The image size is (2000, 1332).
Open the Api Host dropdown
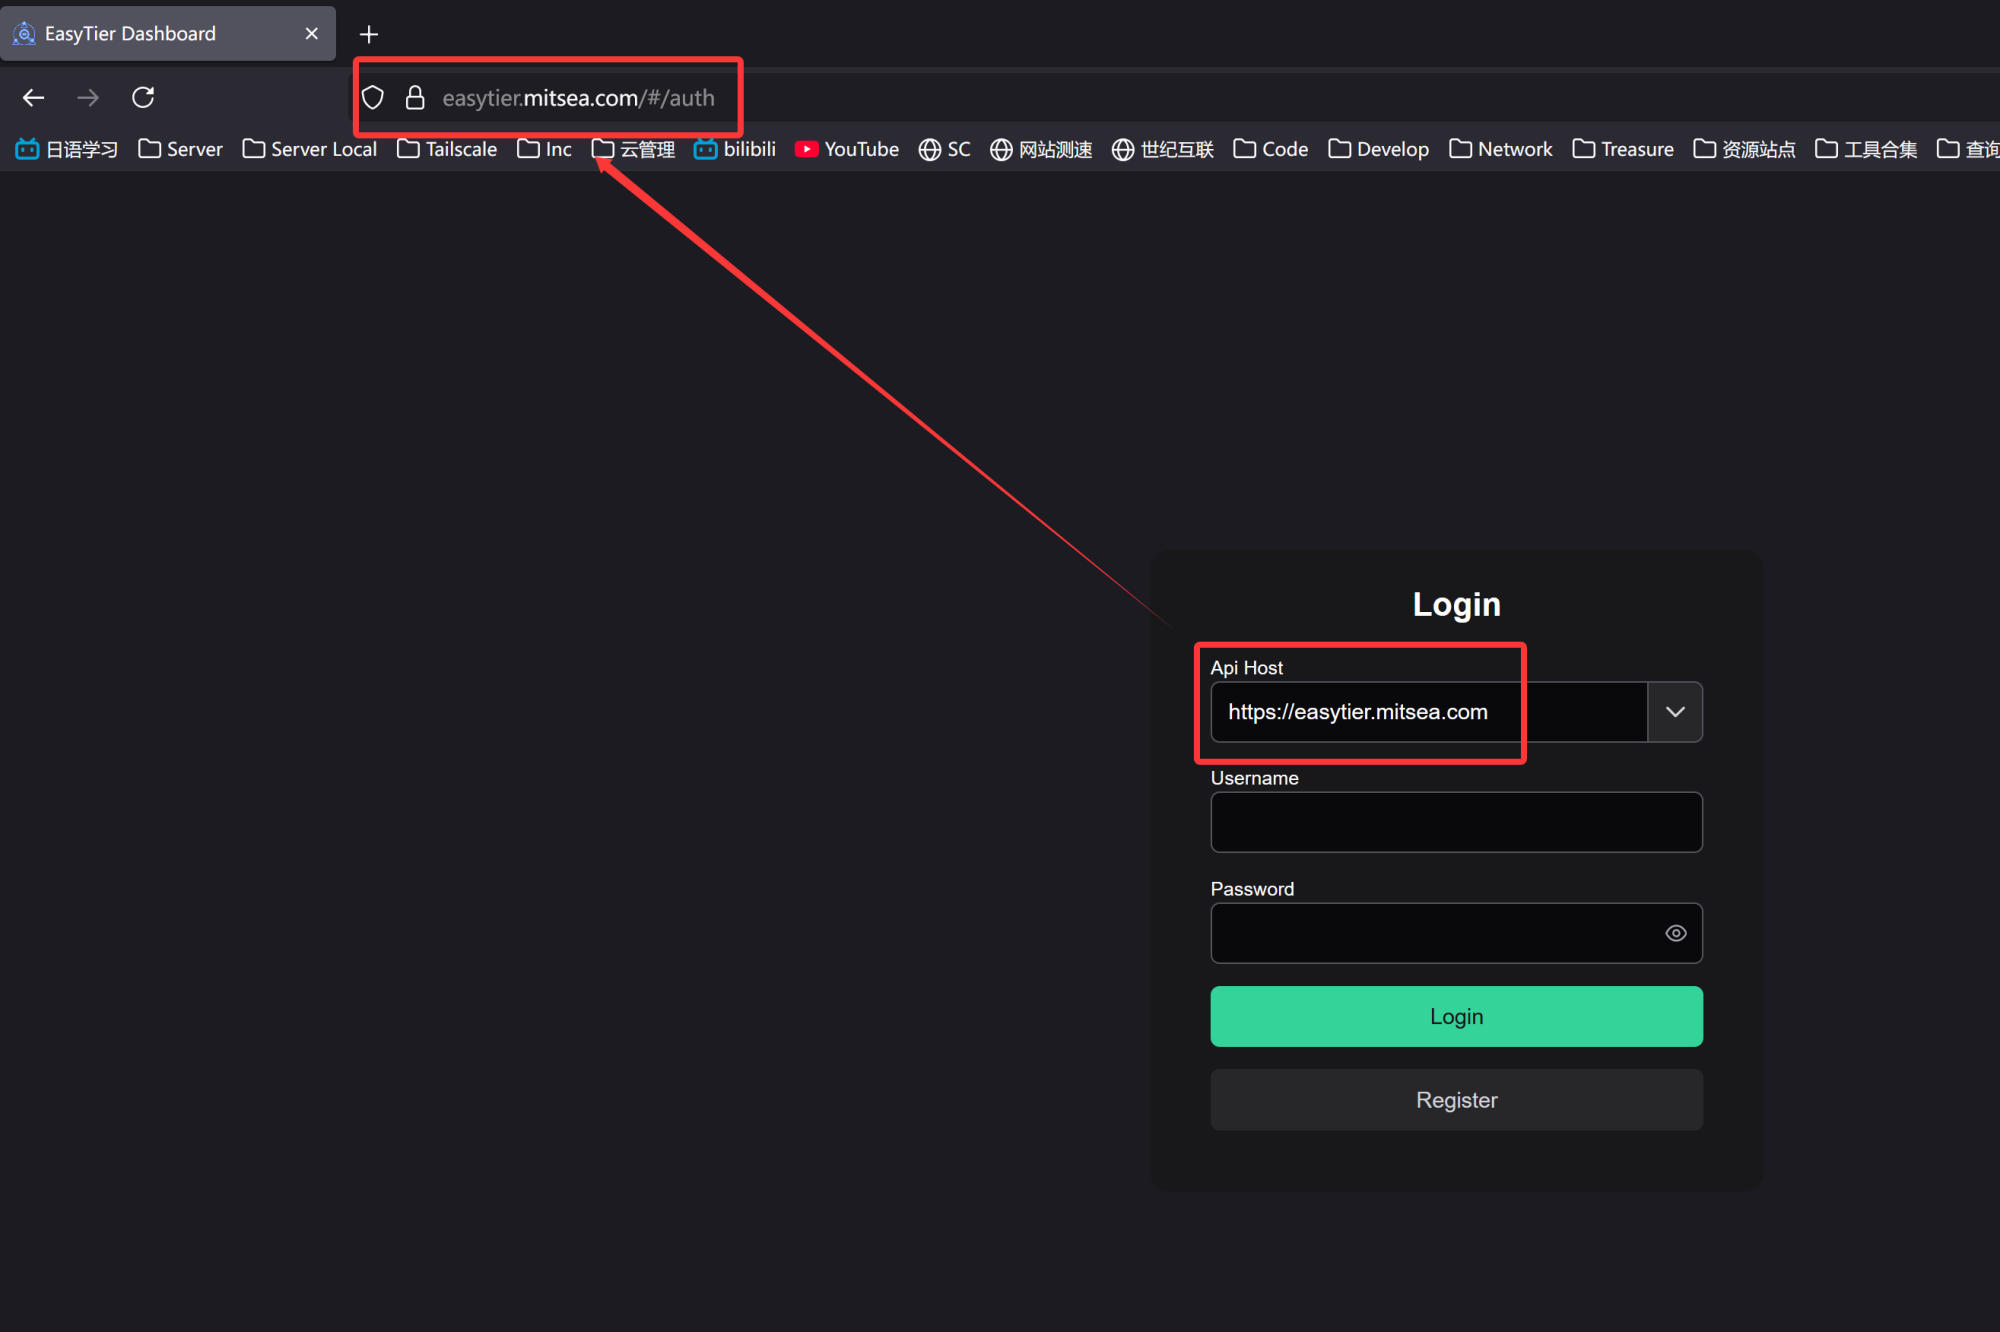[1674, 711]
